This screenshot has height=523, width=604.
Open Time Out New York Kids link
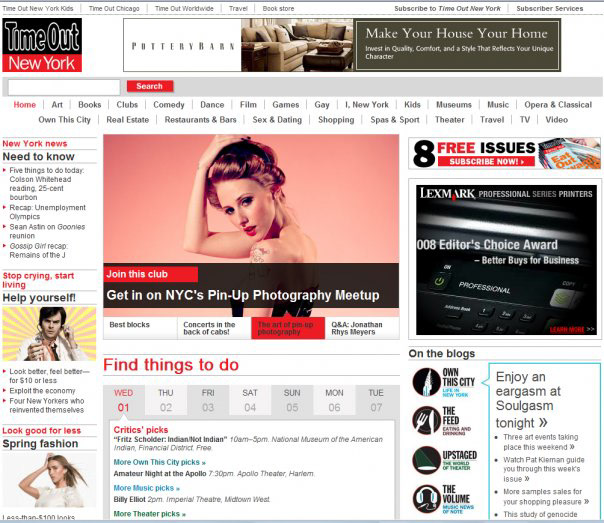(x=38, y=8)
